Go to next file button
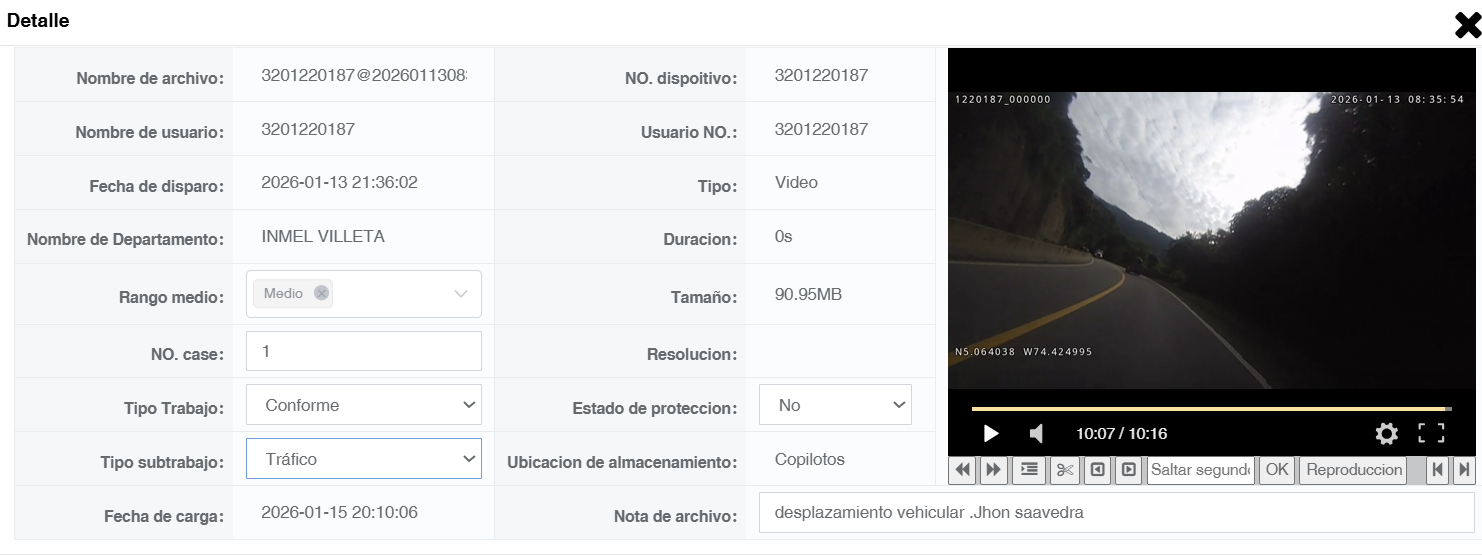The width and height of the screenshot is (1482, 555). [1464, 469]
